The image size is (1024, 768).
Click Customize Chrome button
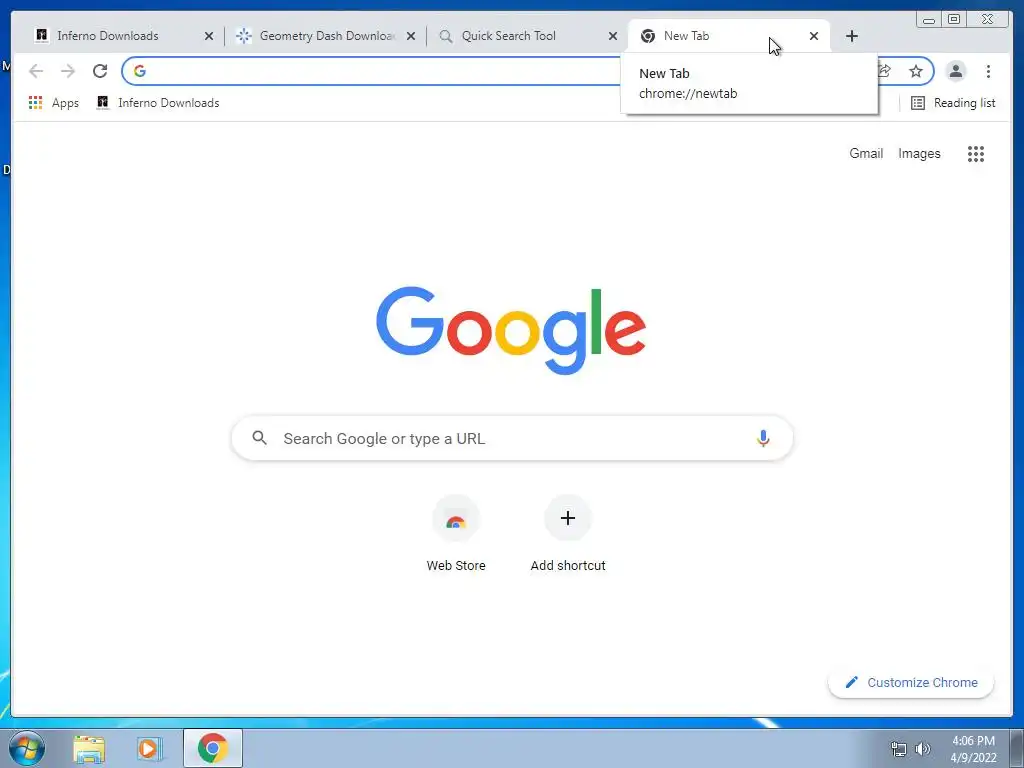911,682
